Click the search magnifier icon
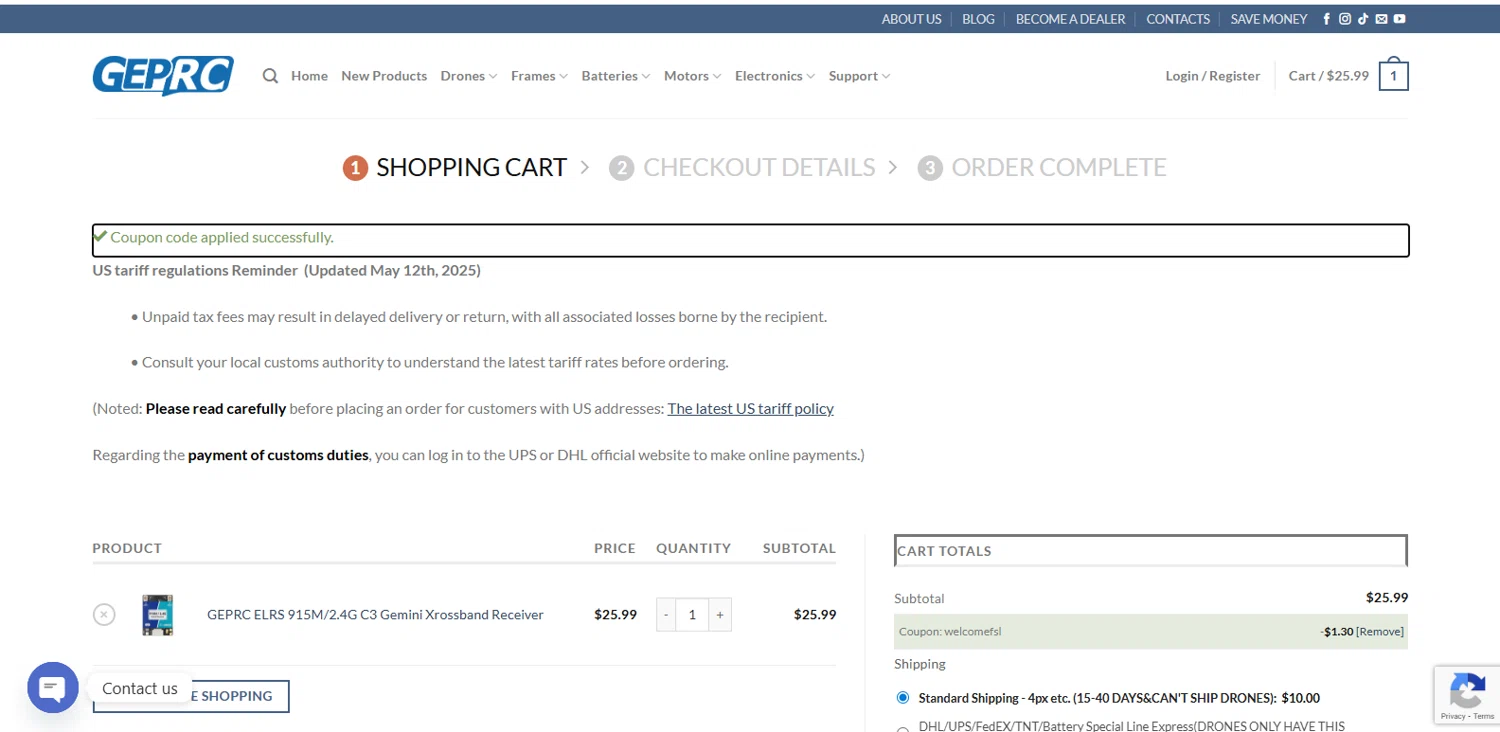This screenshot has height=732, width=1500. click(x=270, y=76)
